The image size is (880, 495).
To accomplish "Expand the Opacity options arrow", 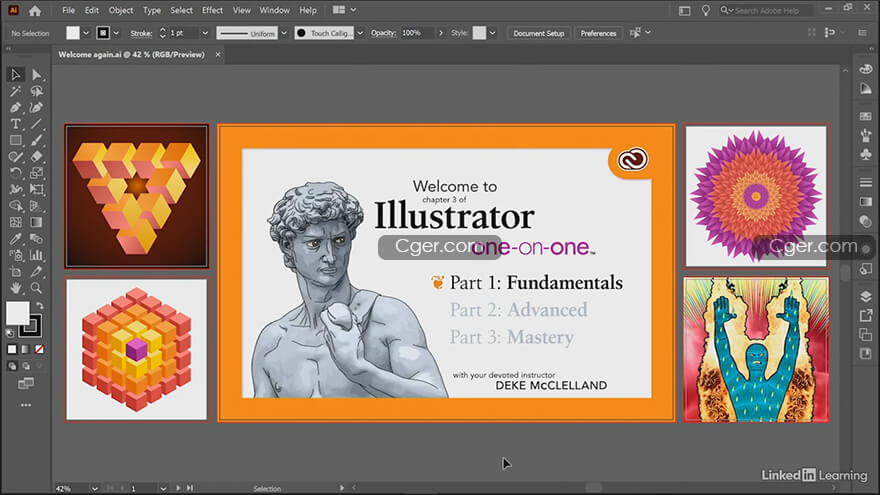I will click(x=441, y=33).
